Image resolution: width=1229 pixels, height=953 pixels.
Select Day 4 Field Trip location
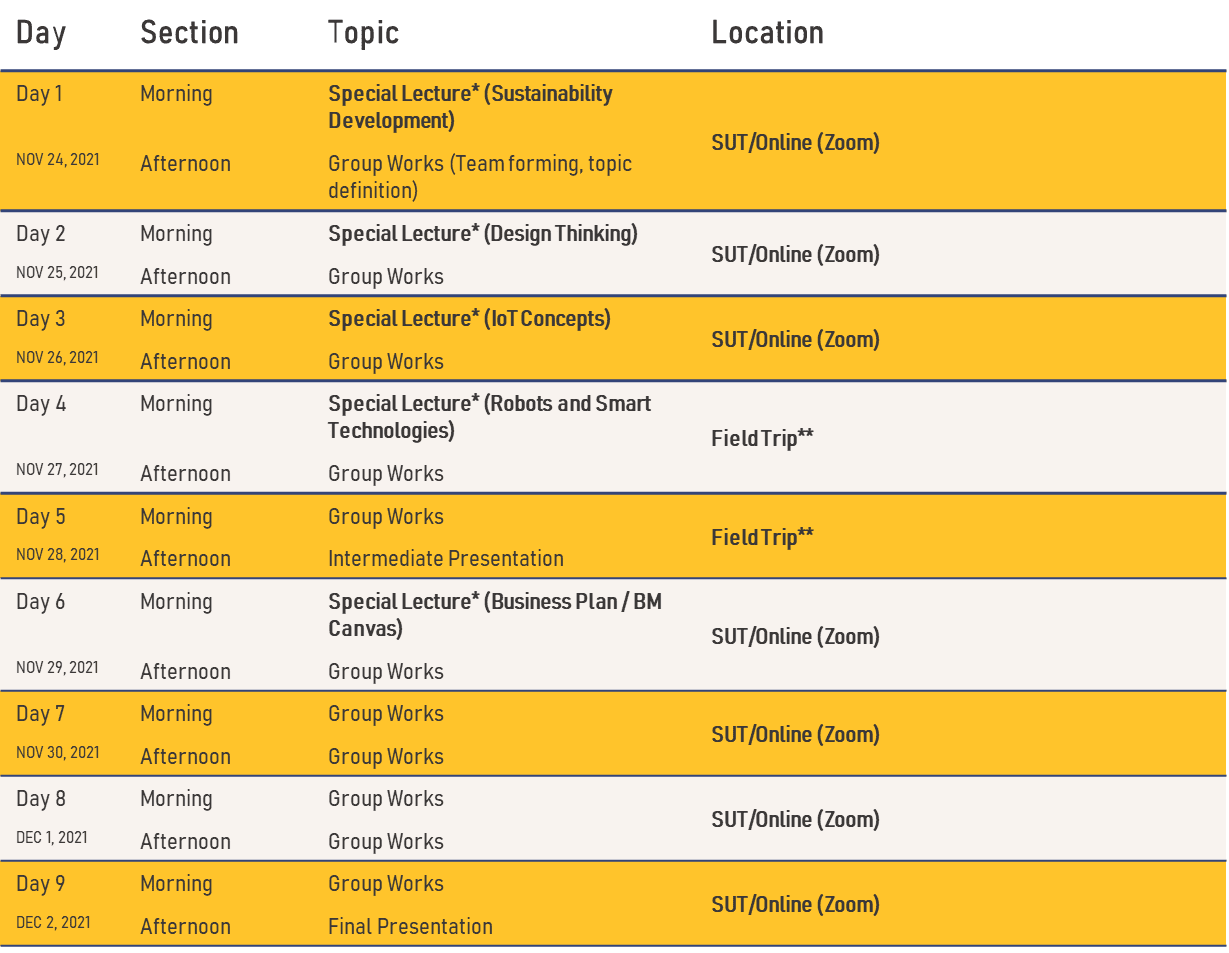pyautogui.click(x=762, y=438)
